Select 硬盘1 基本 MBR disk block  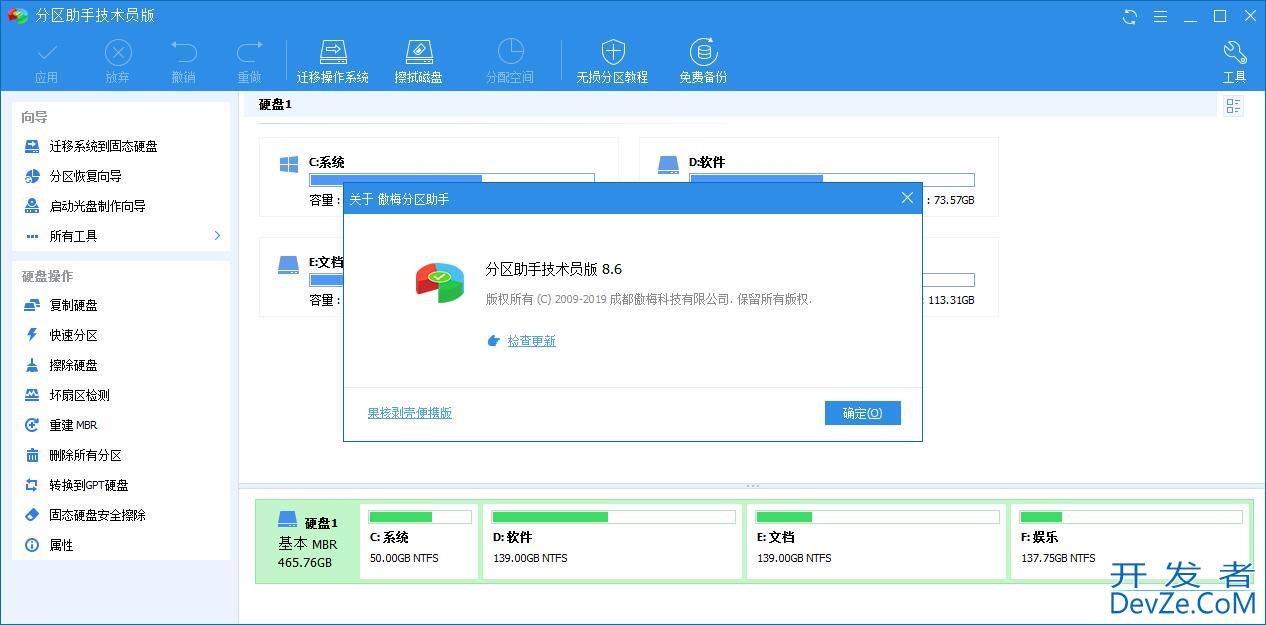pyautogui.click(x=307, y=541)
